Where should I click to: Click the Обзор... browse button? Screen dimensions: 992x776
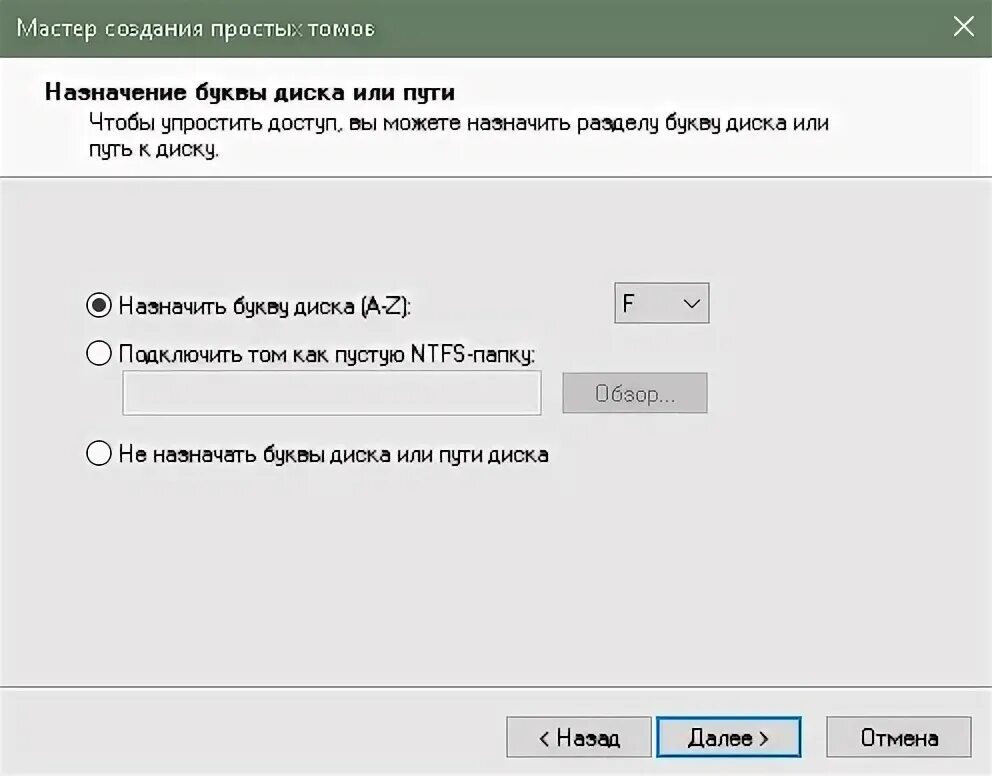point(635,393)
